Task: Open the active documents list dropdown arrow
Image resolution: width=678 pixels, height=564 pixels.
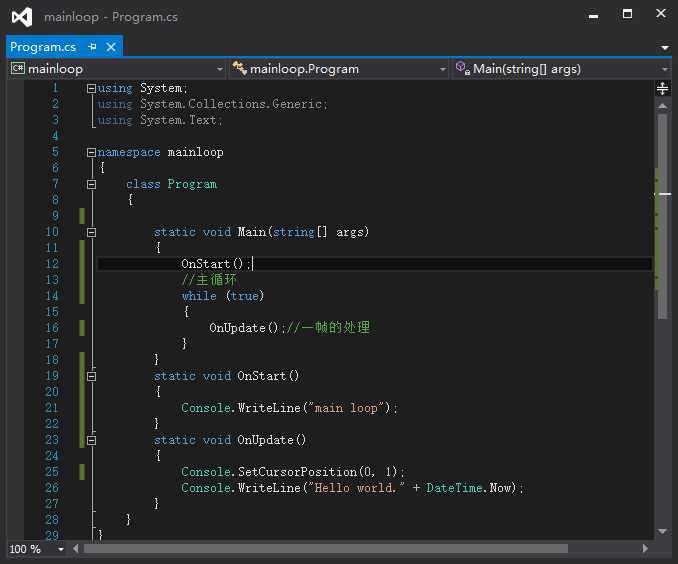Action: [665, 47]
